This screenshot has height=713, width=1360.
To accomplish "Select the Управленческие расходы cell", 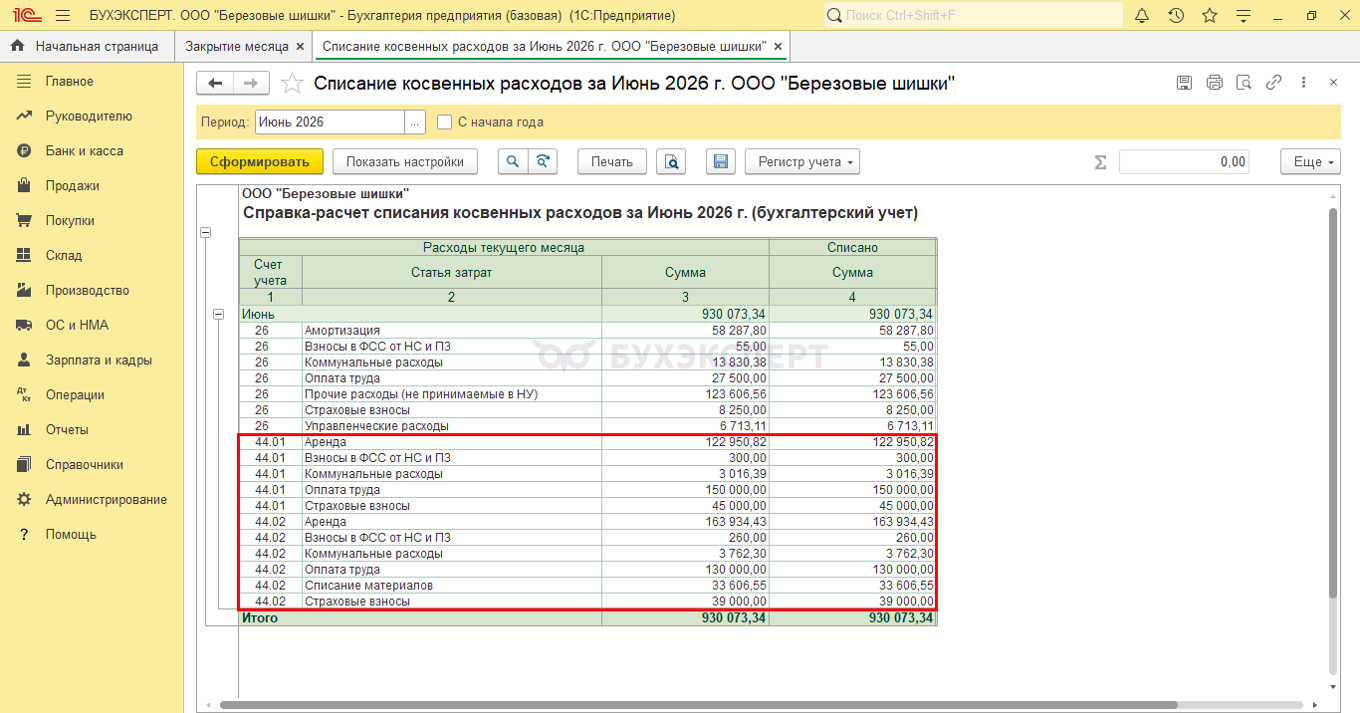I will (452, 426).
